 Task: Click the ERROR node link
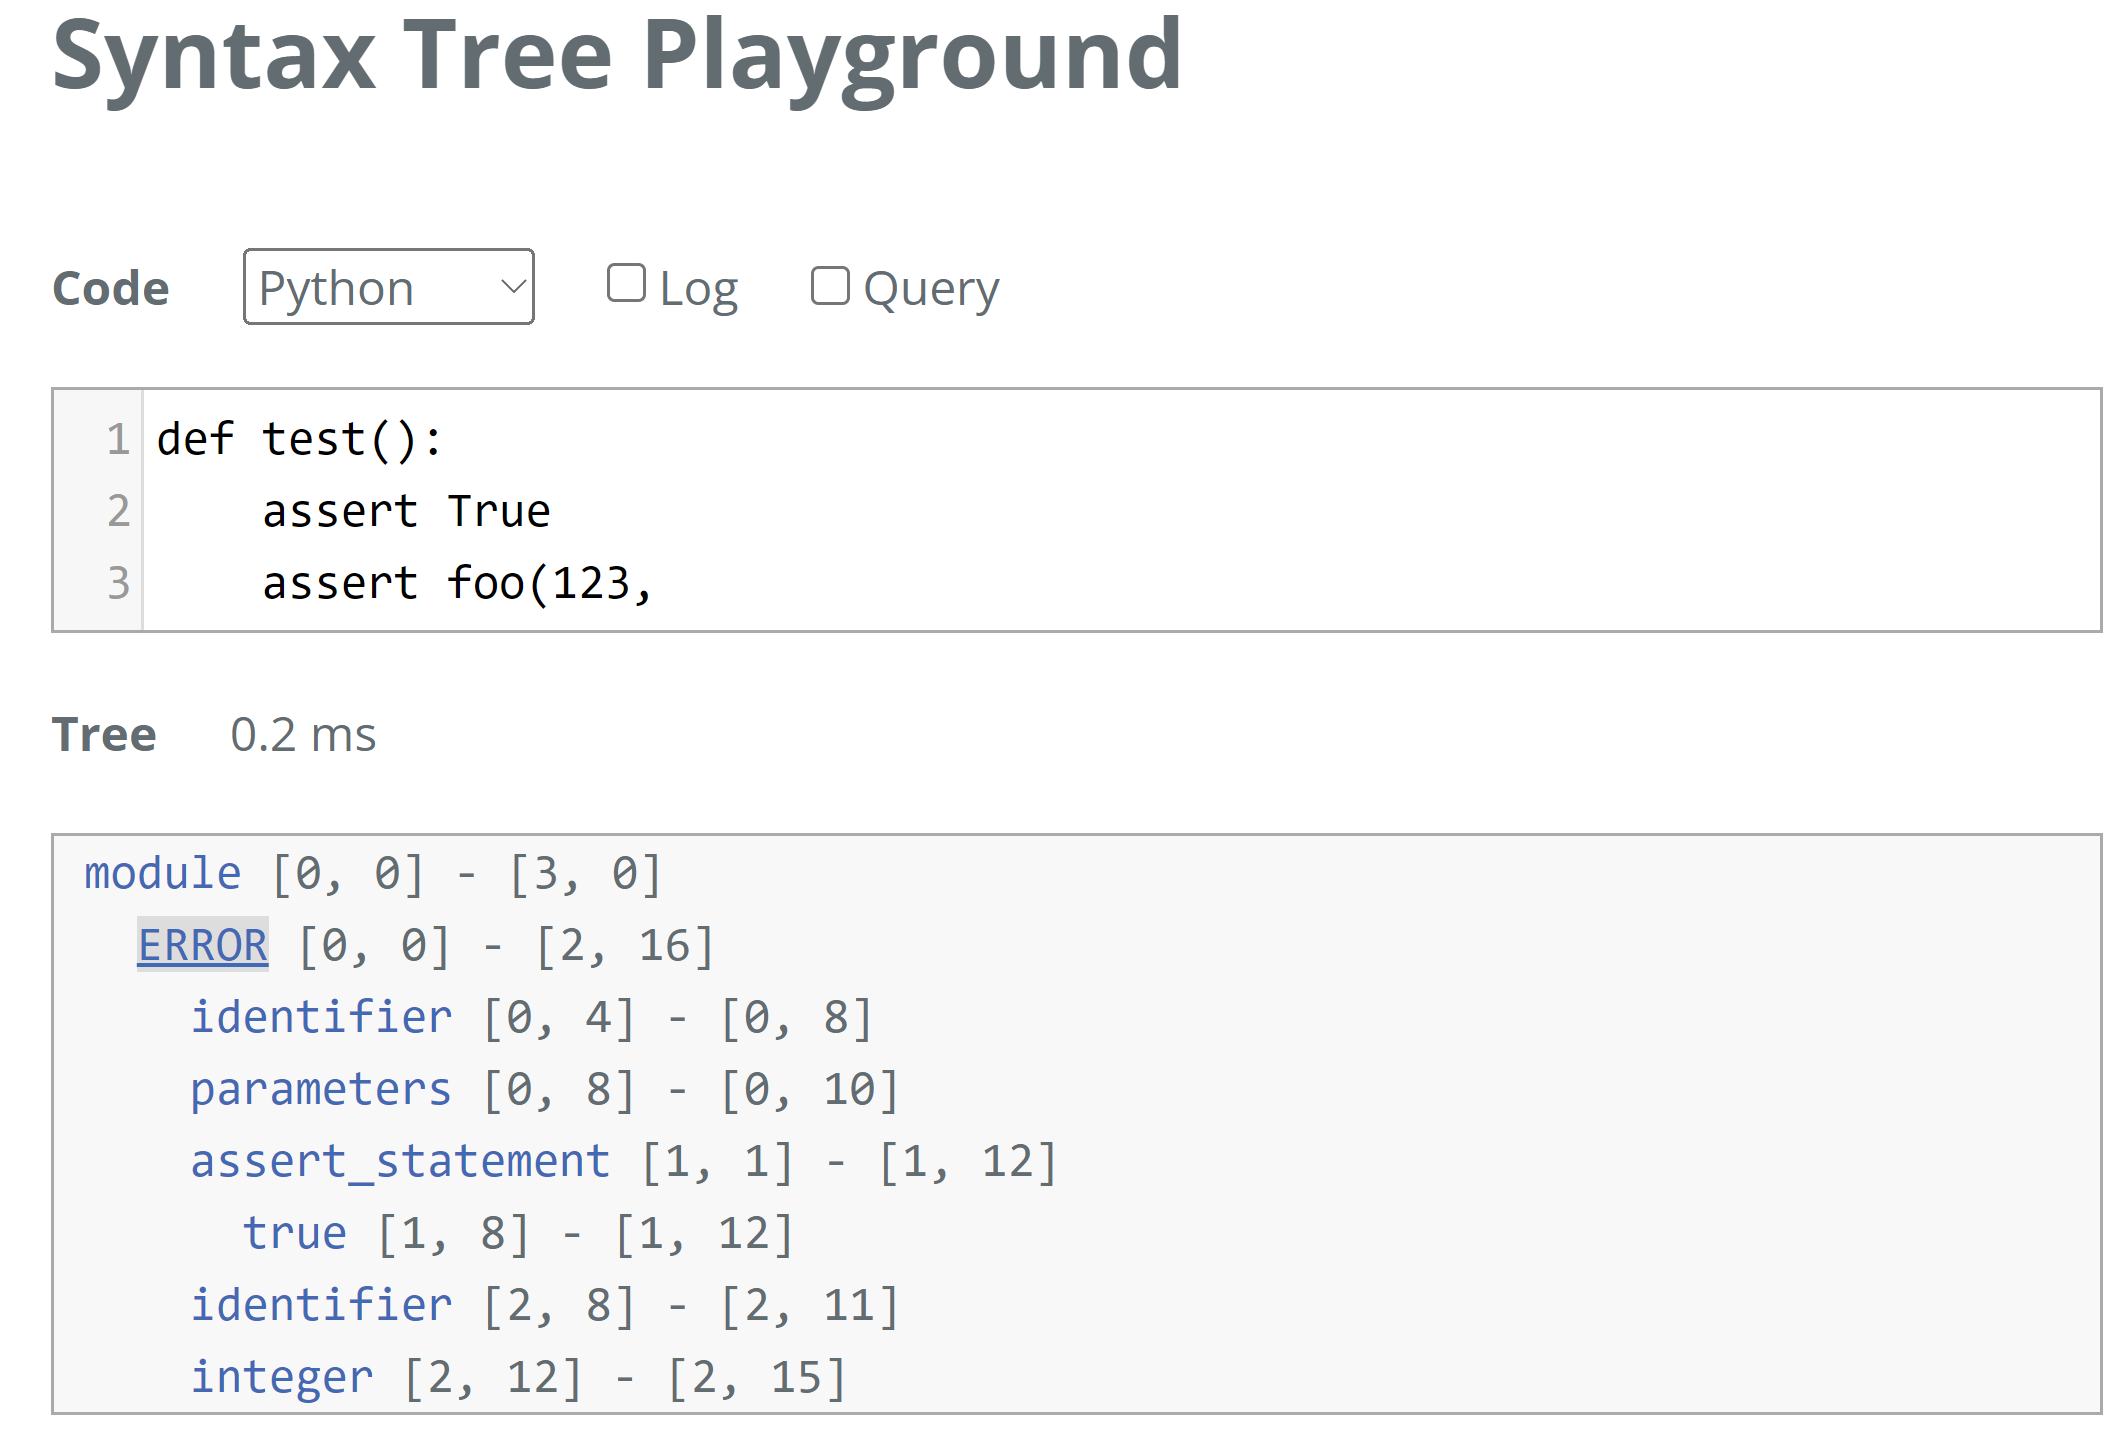pos(203,945)
